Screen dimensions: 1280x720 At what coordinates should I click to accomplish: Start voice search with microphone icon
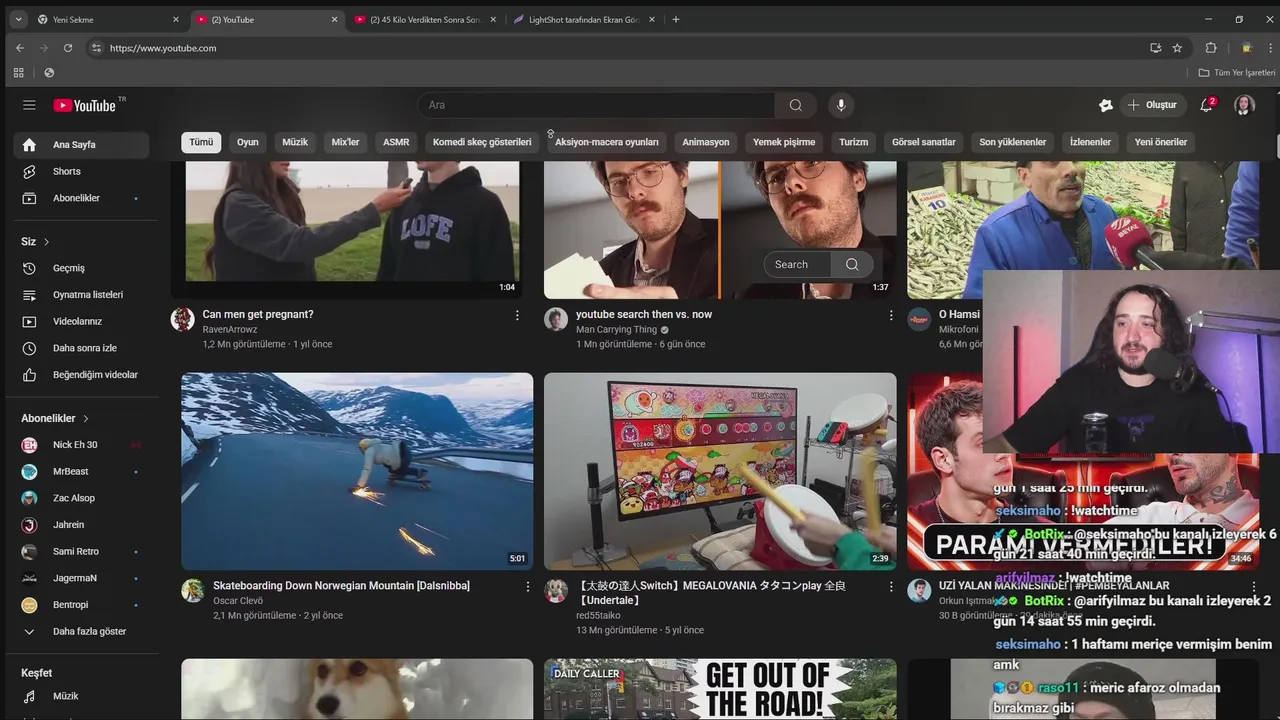[841, 105]
